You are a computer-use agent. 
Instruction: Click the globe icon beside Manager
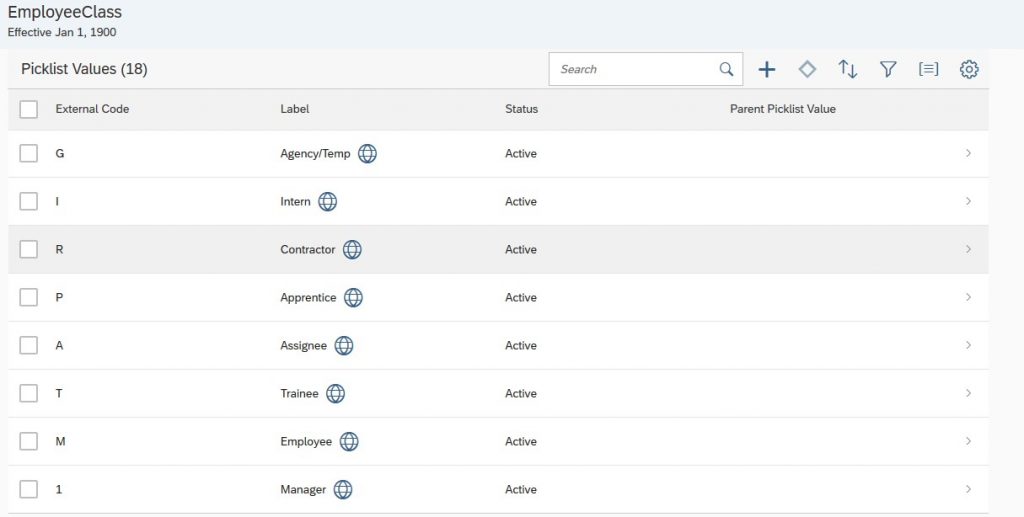pos(343,490)
